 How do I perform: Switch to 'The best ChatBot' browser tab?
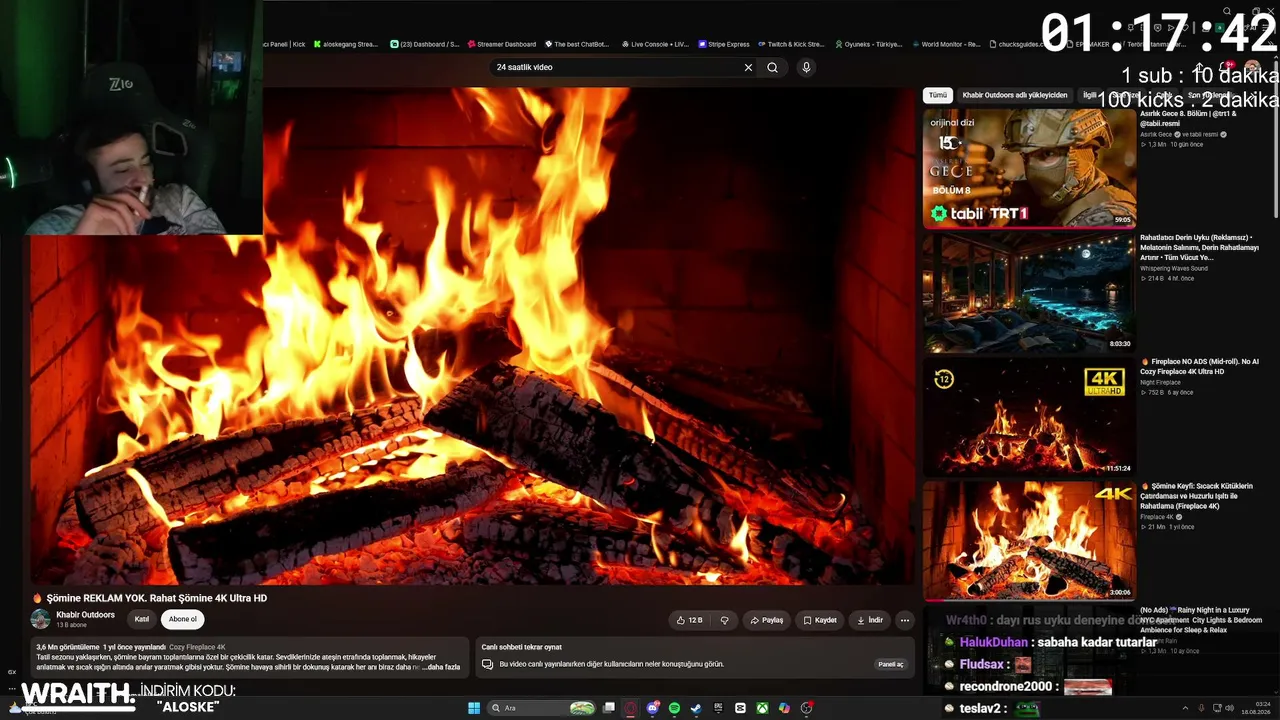[x=577, y=44]
